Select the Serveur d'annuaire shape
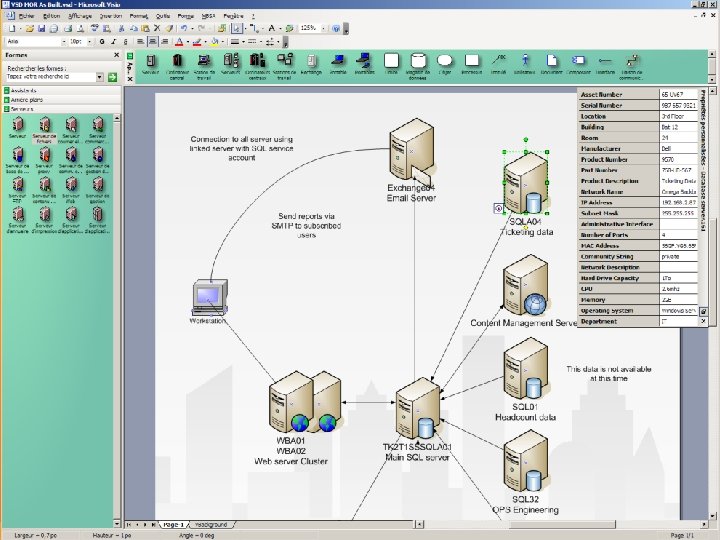720x540 pixels. (17, 219)
